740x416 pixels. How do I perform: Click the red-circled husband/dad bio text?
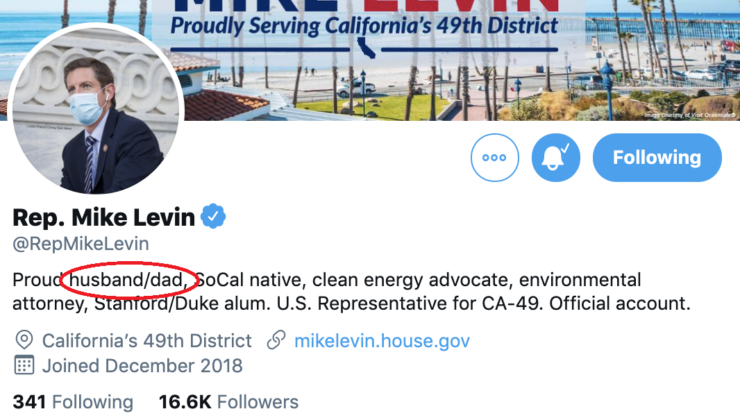coord(125,280)
